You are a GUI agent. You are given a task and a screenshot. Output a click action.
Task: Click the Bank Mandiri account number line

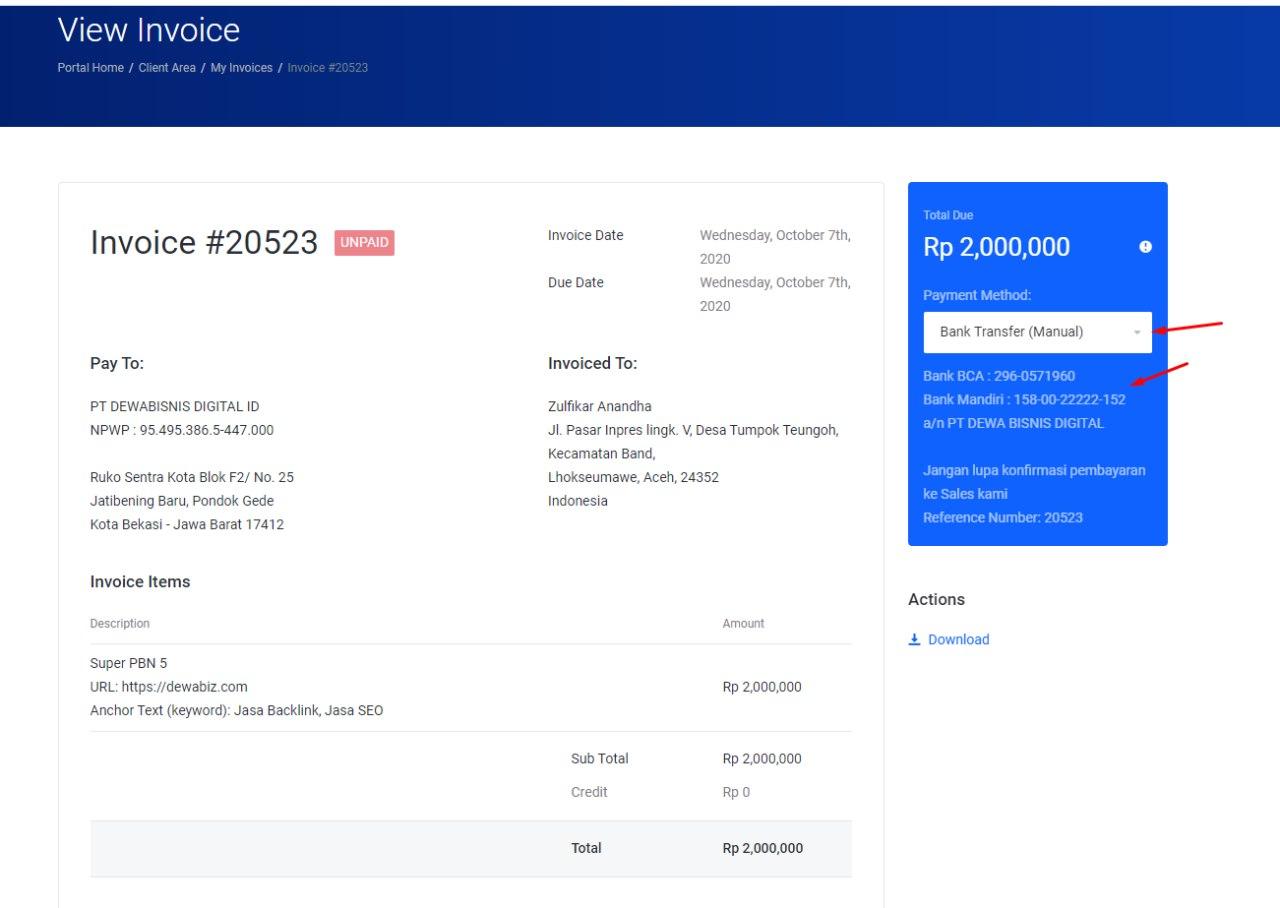click(1024, 400)
